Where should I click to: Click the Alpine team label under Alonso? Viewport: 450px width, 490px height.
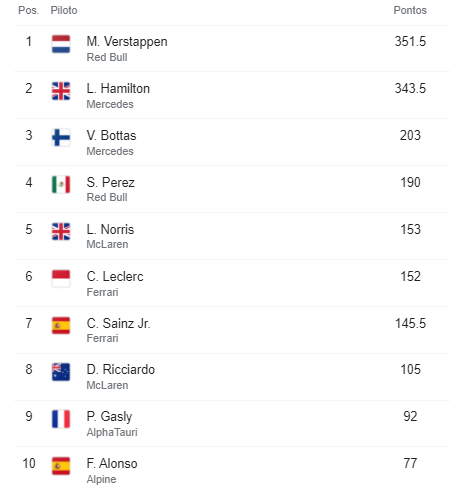click(x=101, y=479)
